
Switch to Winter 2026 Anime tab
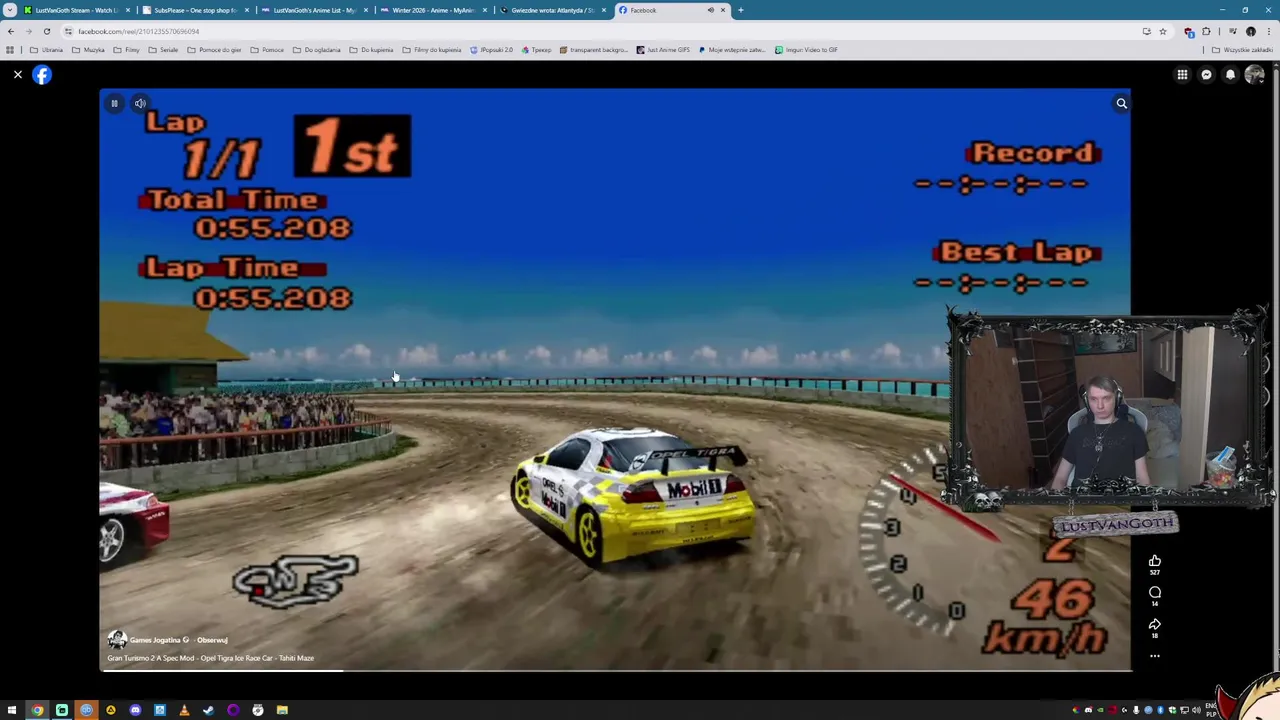(x=433, y=10)
